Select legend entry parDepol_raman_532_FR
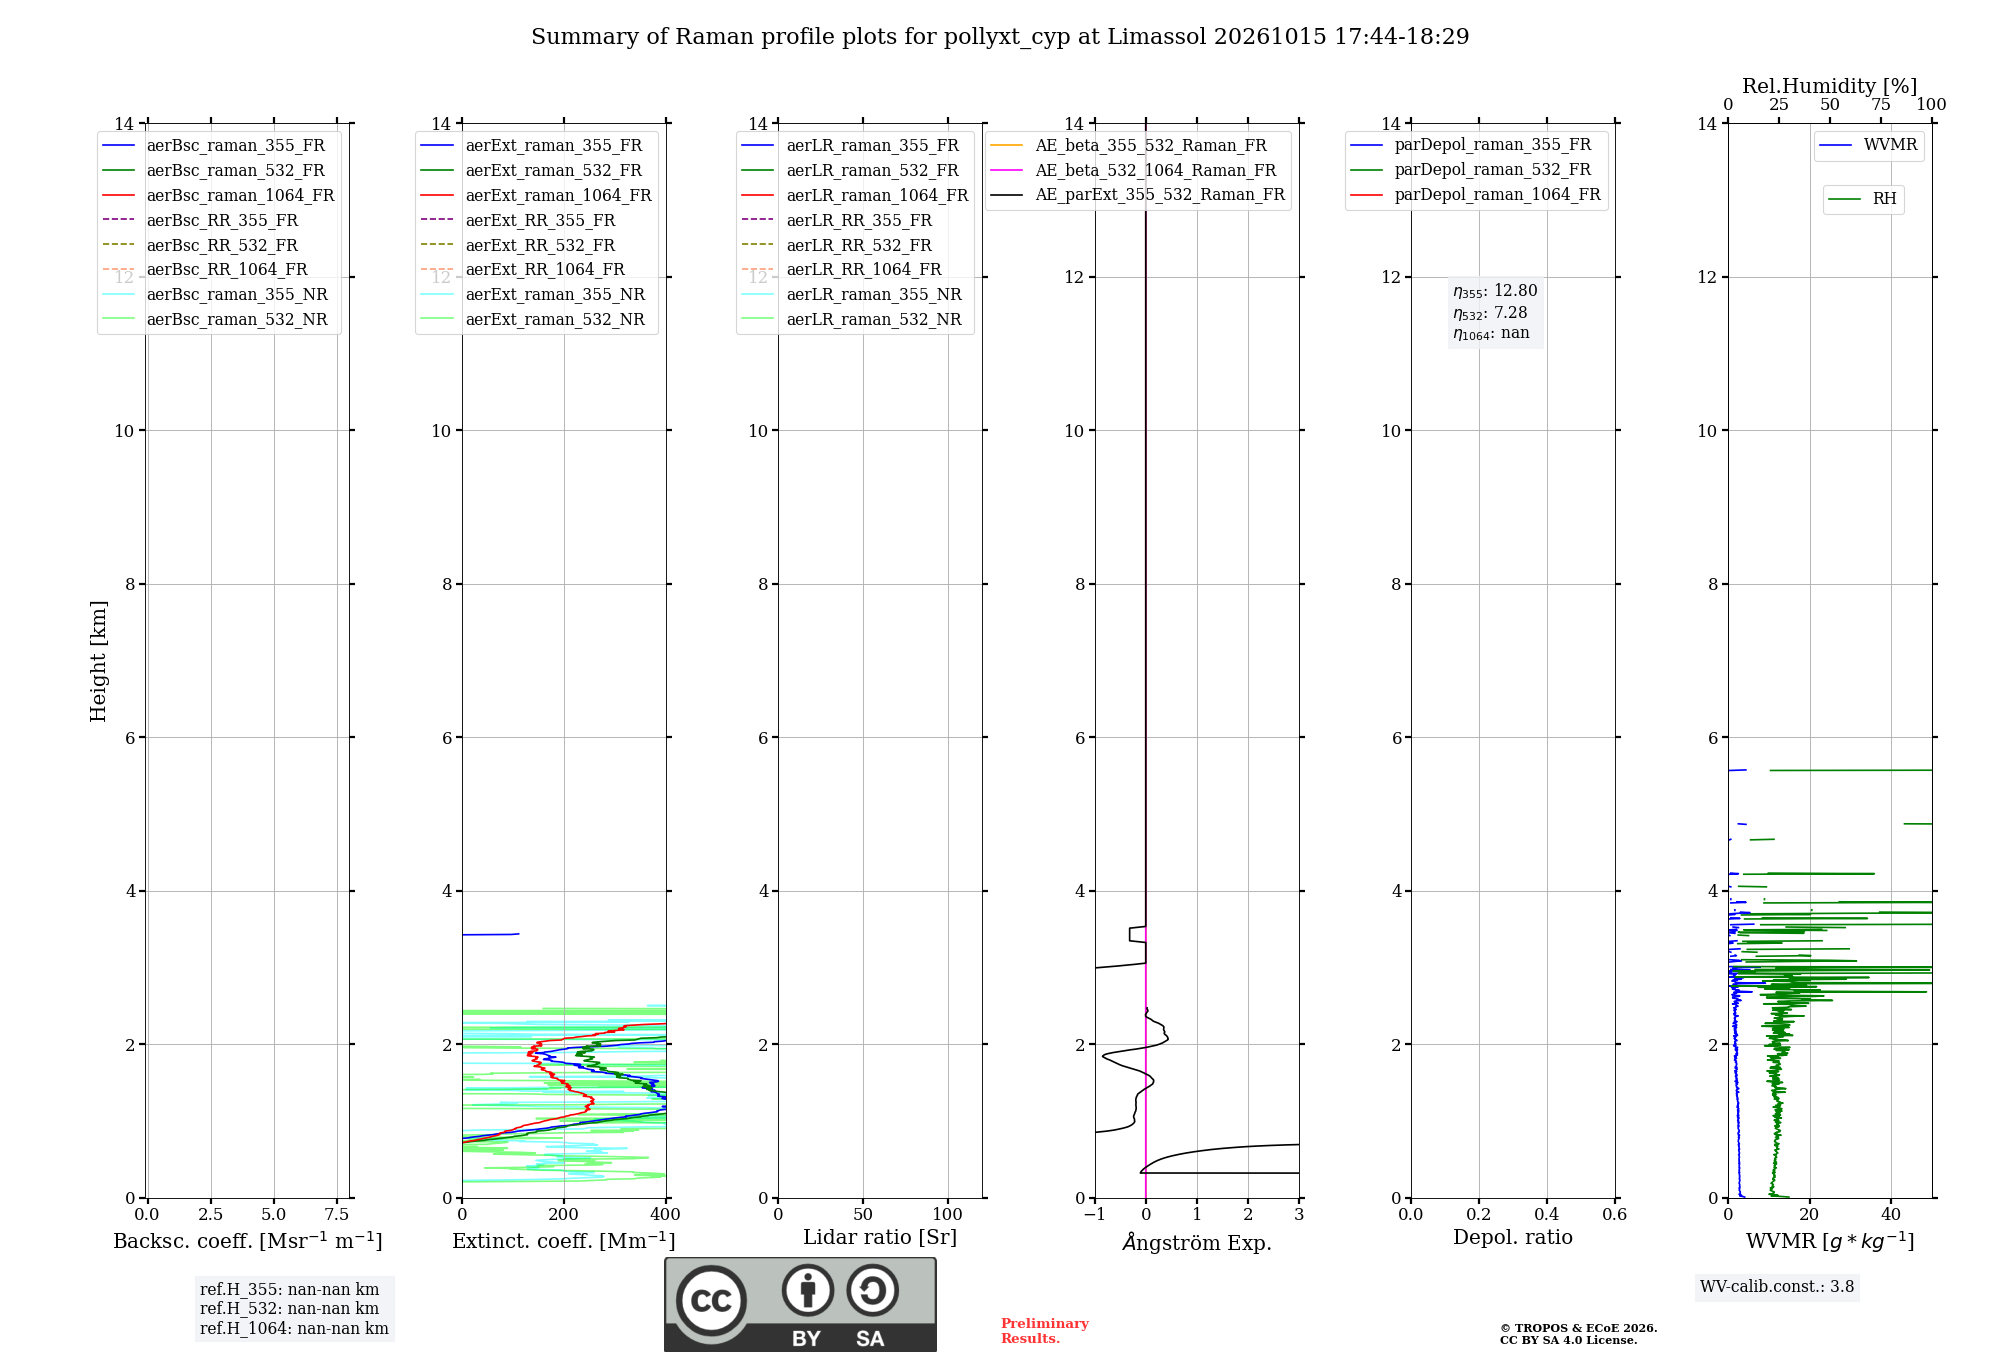This screenshot has width=2000, height=1360. coord(1471,170)
